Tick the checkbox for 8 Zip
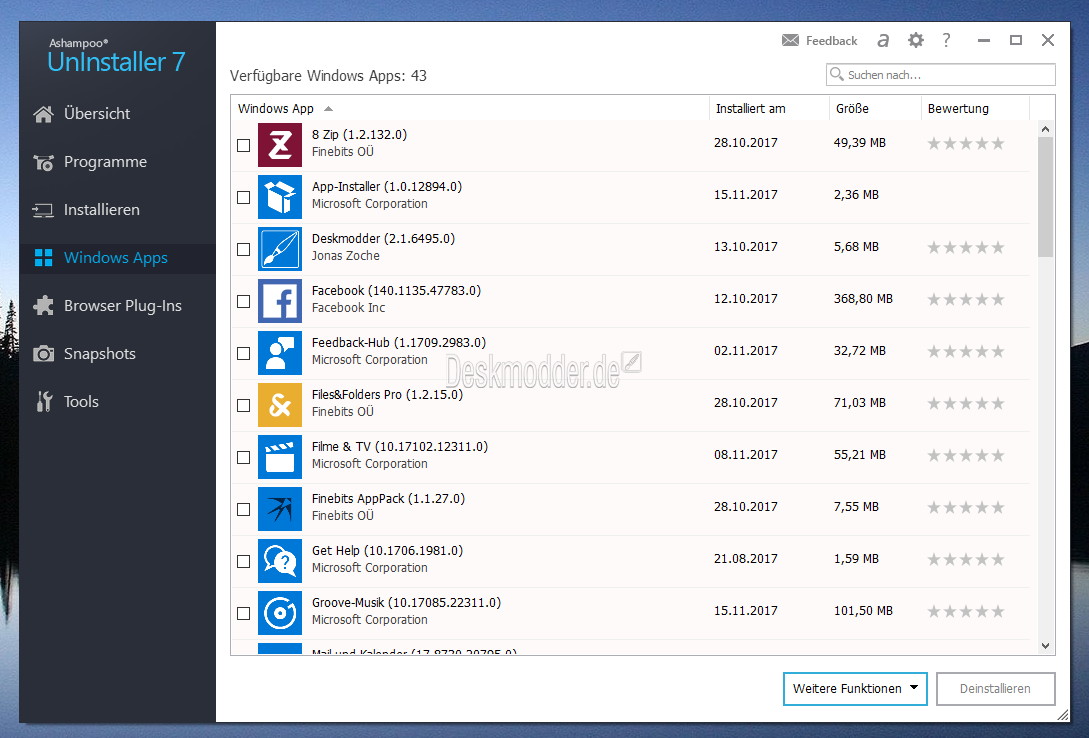 click(244, 145)
